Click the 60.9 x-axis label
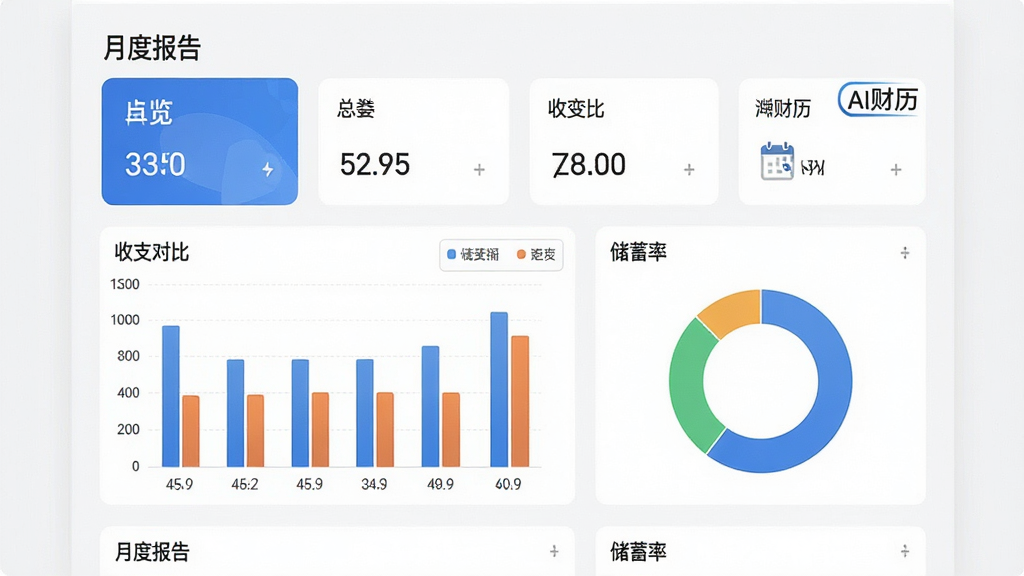 508,485
